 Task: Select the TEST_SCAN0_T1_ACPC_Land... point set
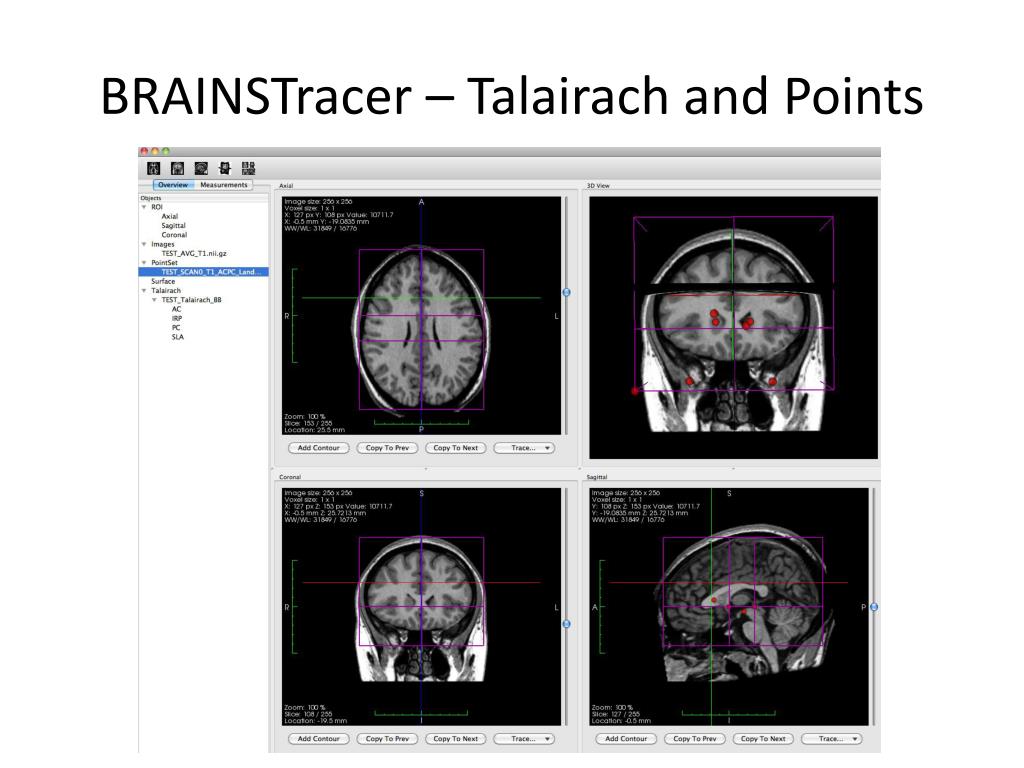tap(203, 272)
